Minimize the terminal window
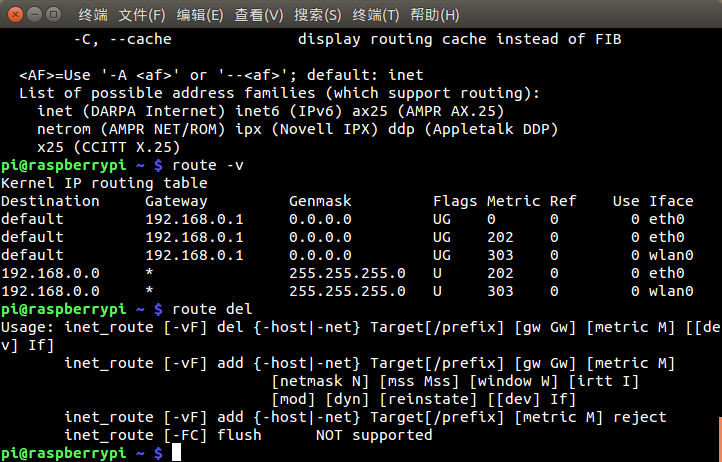This screenshot has width=722, height=462. click(x=35, y=15)
